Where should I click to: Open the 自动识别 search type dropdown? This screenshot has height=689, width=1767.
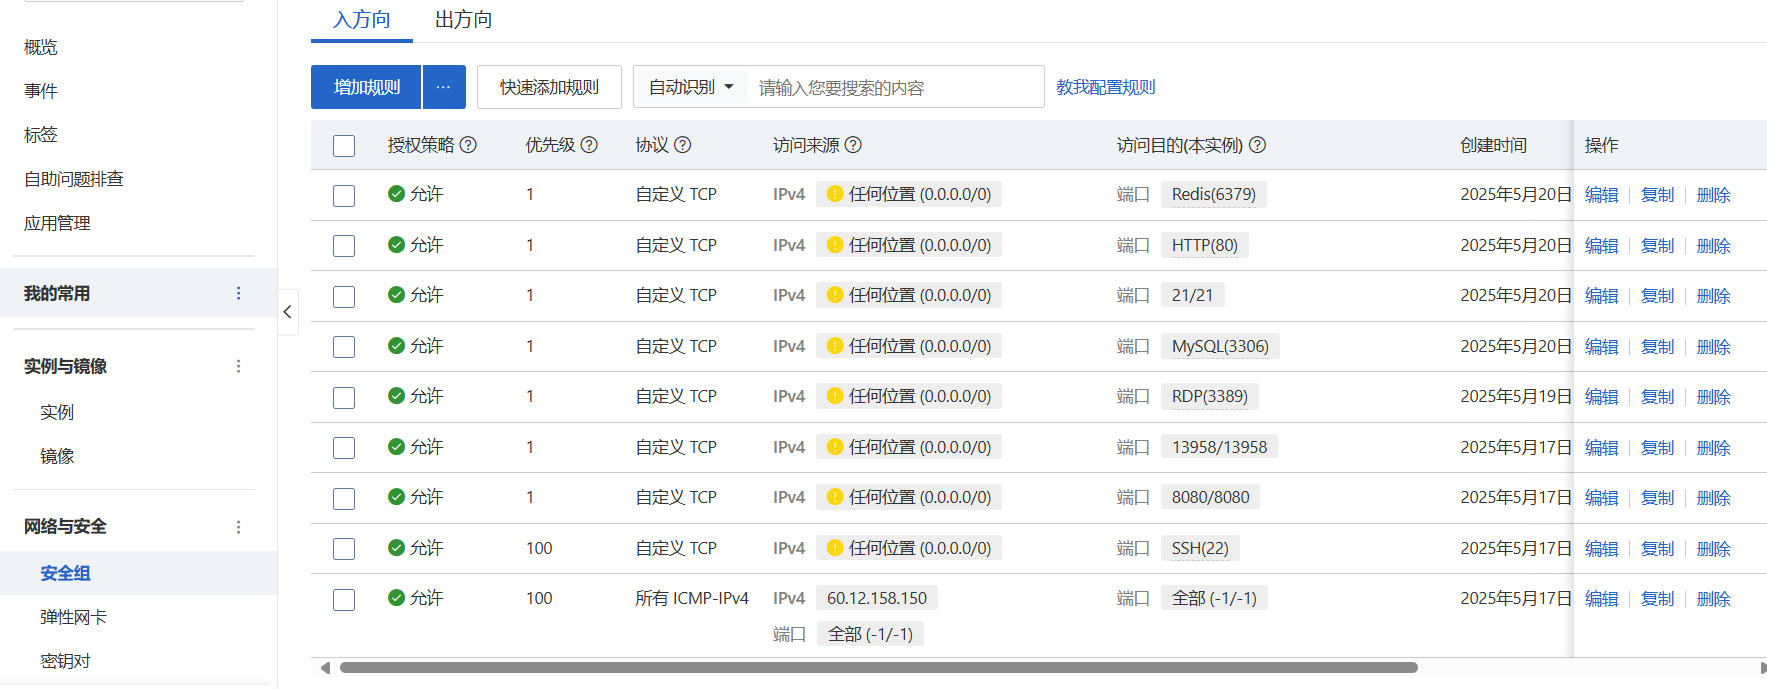(691, 87)
